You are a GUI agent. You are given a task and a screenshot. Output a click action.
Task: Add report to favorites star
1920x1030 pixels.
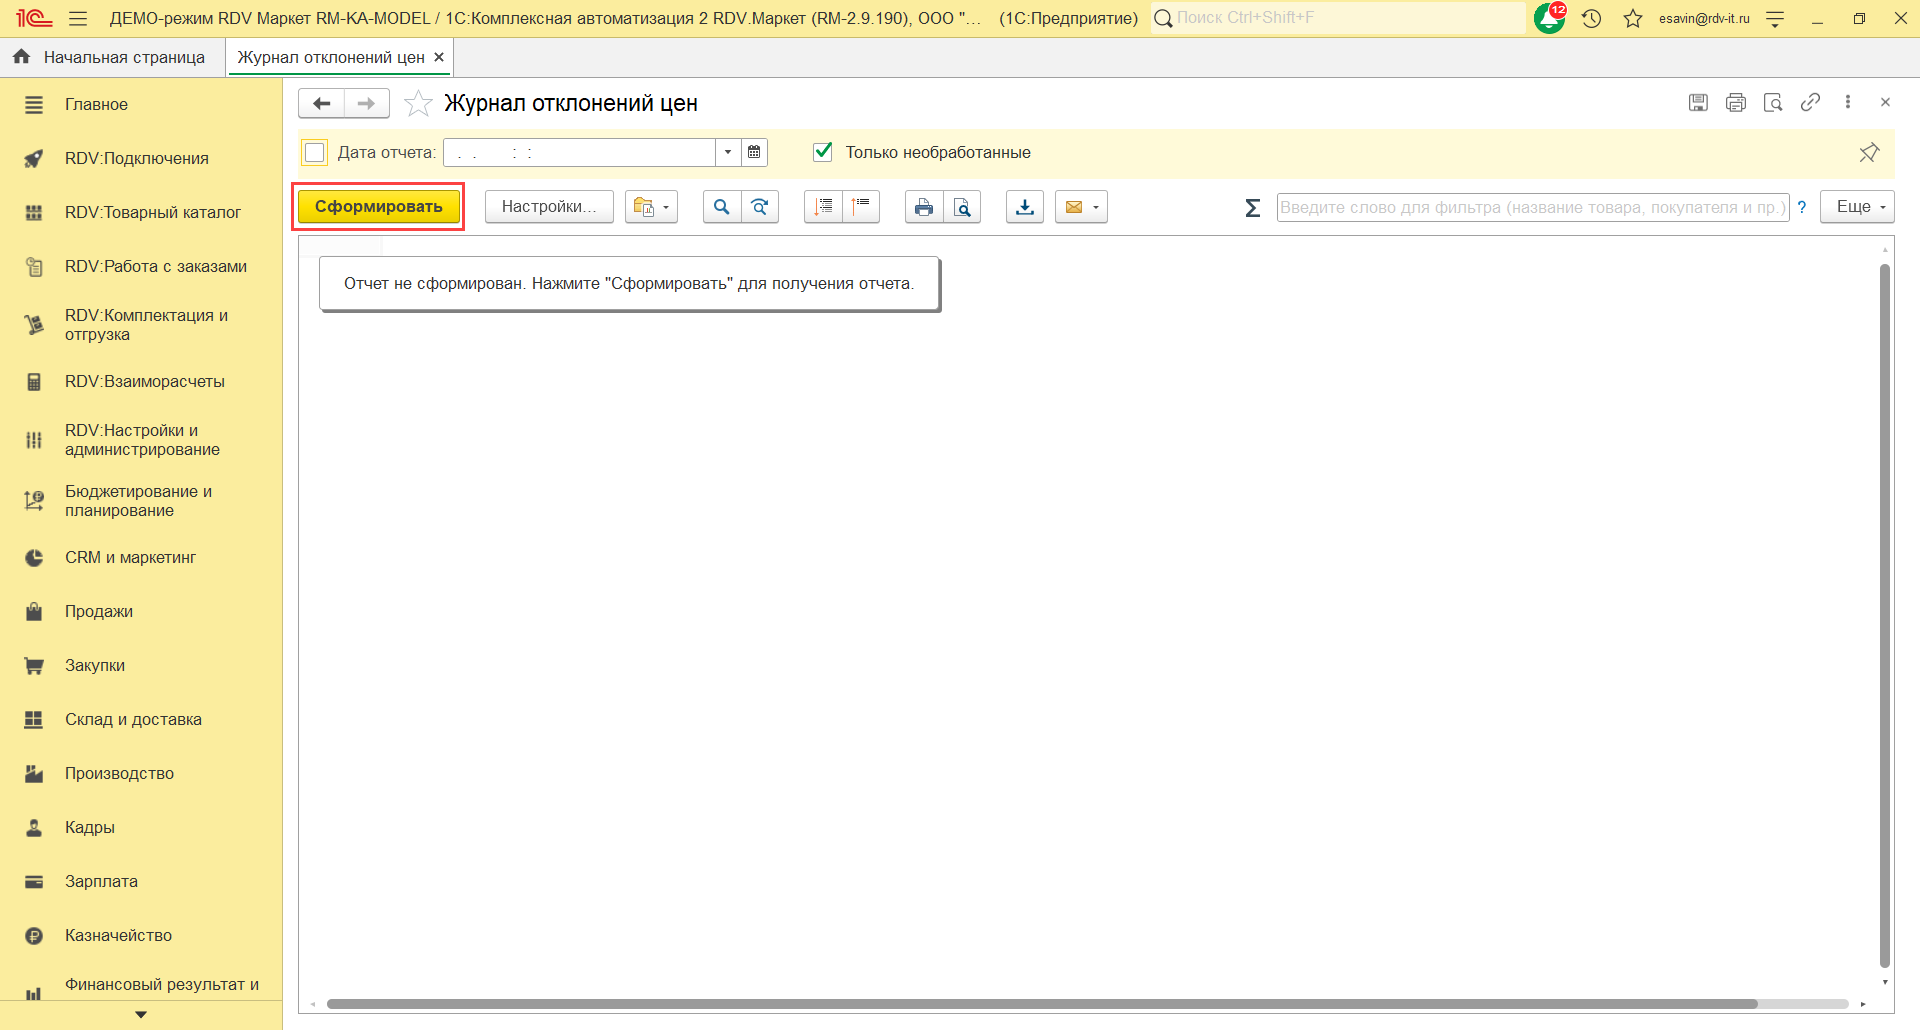coord(418,104)
